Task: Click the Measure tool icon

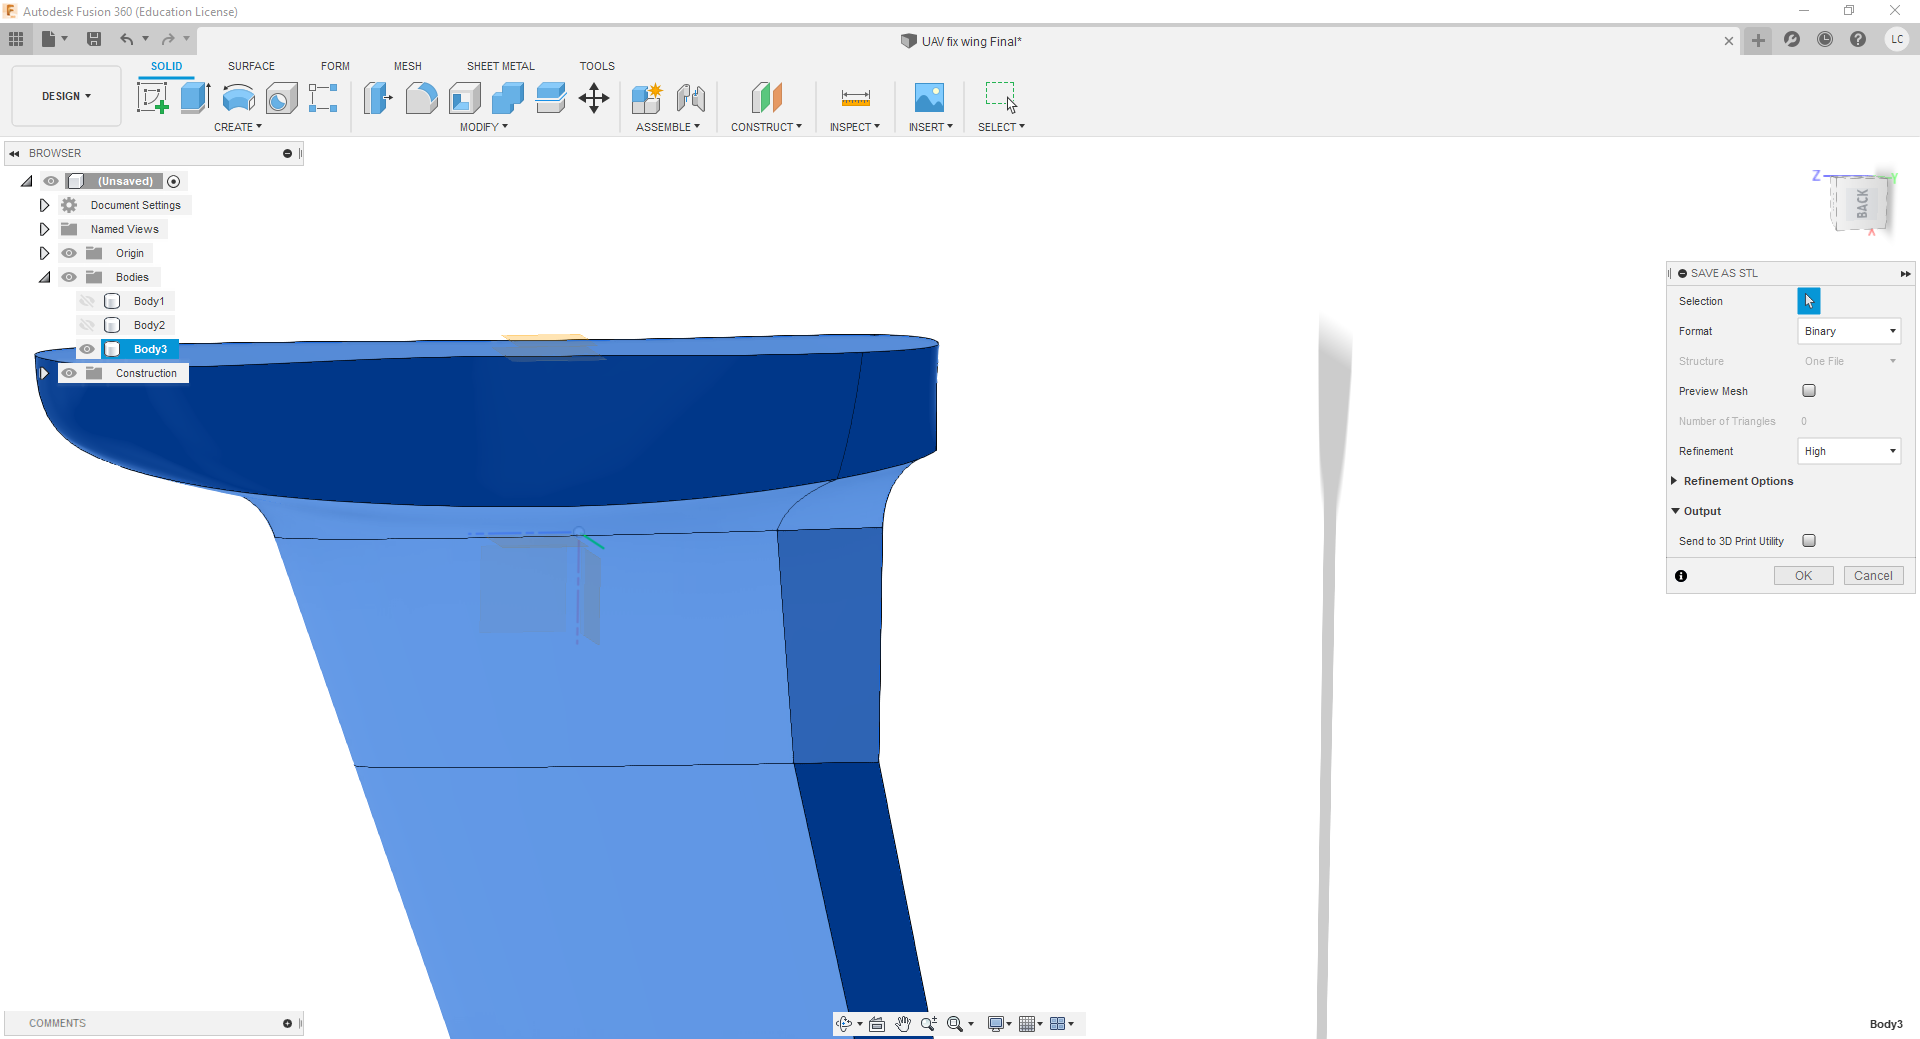Action: point(855,98)
